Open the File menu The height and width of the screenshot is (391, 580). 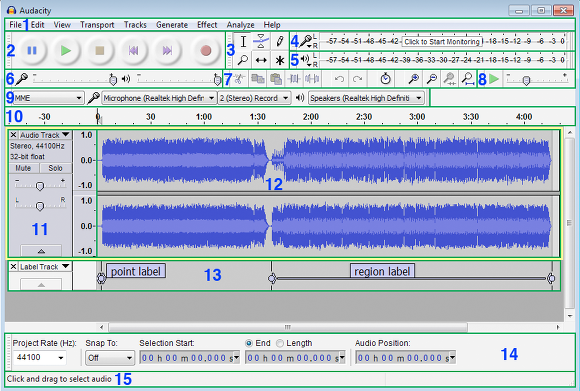[x=15, y=25]
